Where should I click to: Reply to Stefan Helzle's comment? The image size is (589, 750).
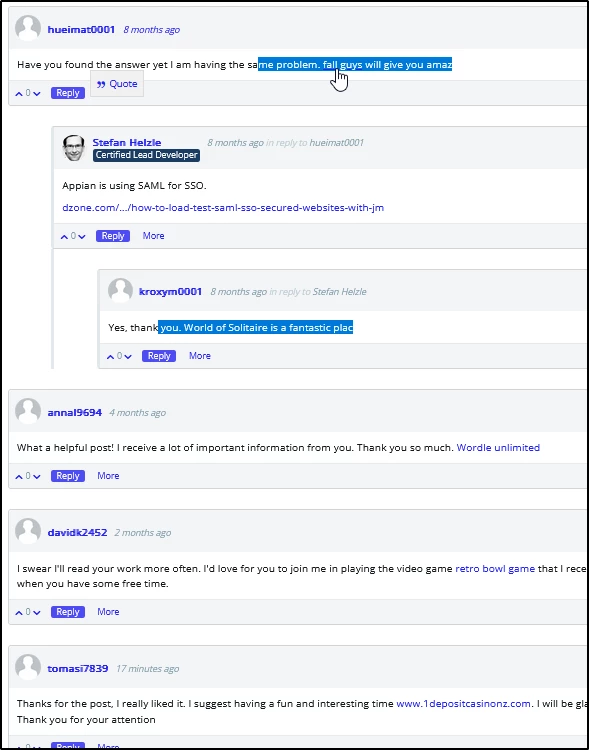[113, 236]
